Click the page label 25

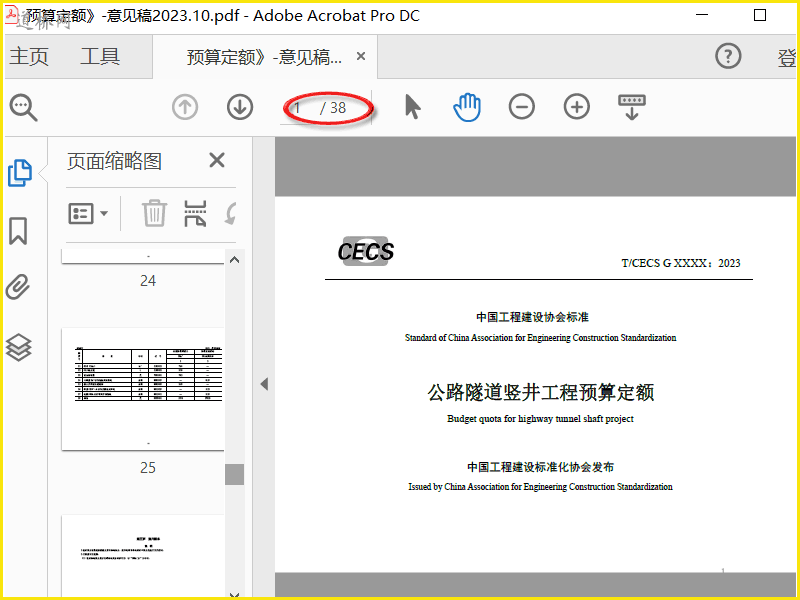(x=148, y=468)
